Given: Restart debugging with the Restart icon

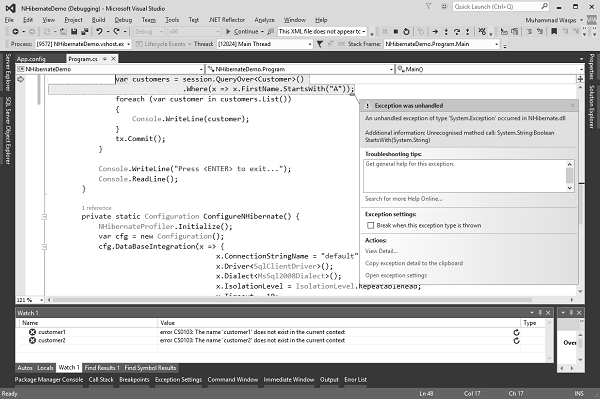Looking at the screenshot, I should tap(406, 31).
